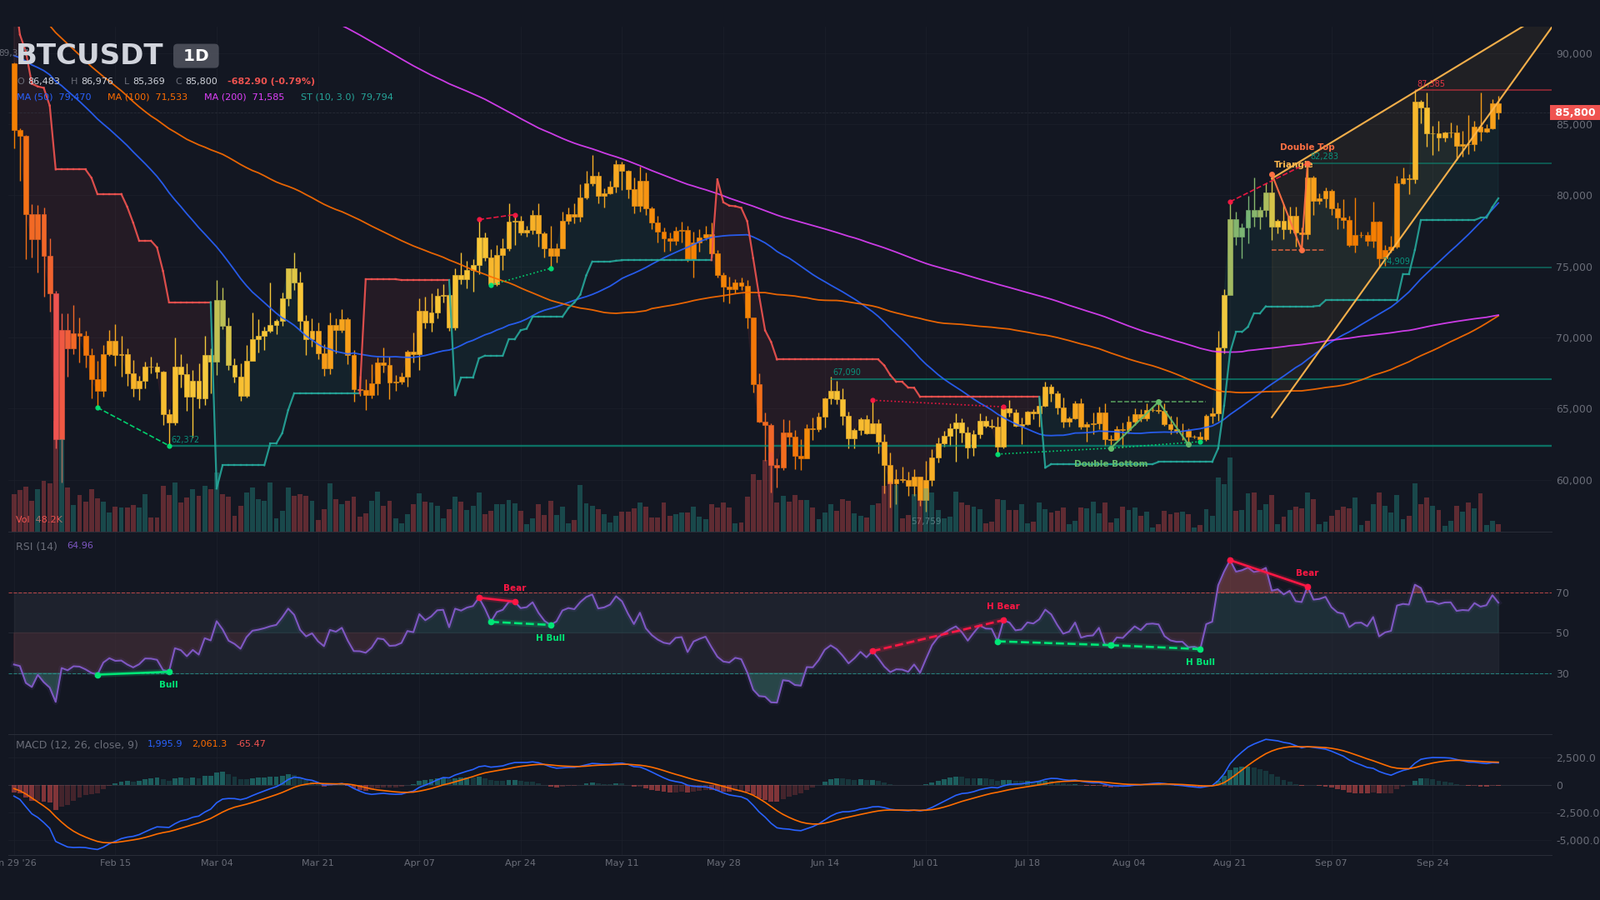
Task: Click the RSI value 64.96 readout
Action: [x=80, y=546]
